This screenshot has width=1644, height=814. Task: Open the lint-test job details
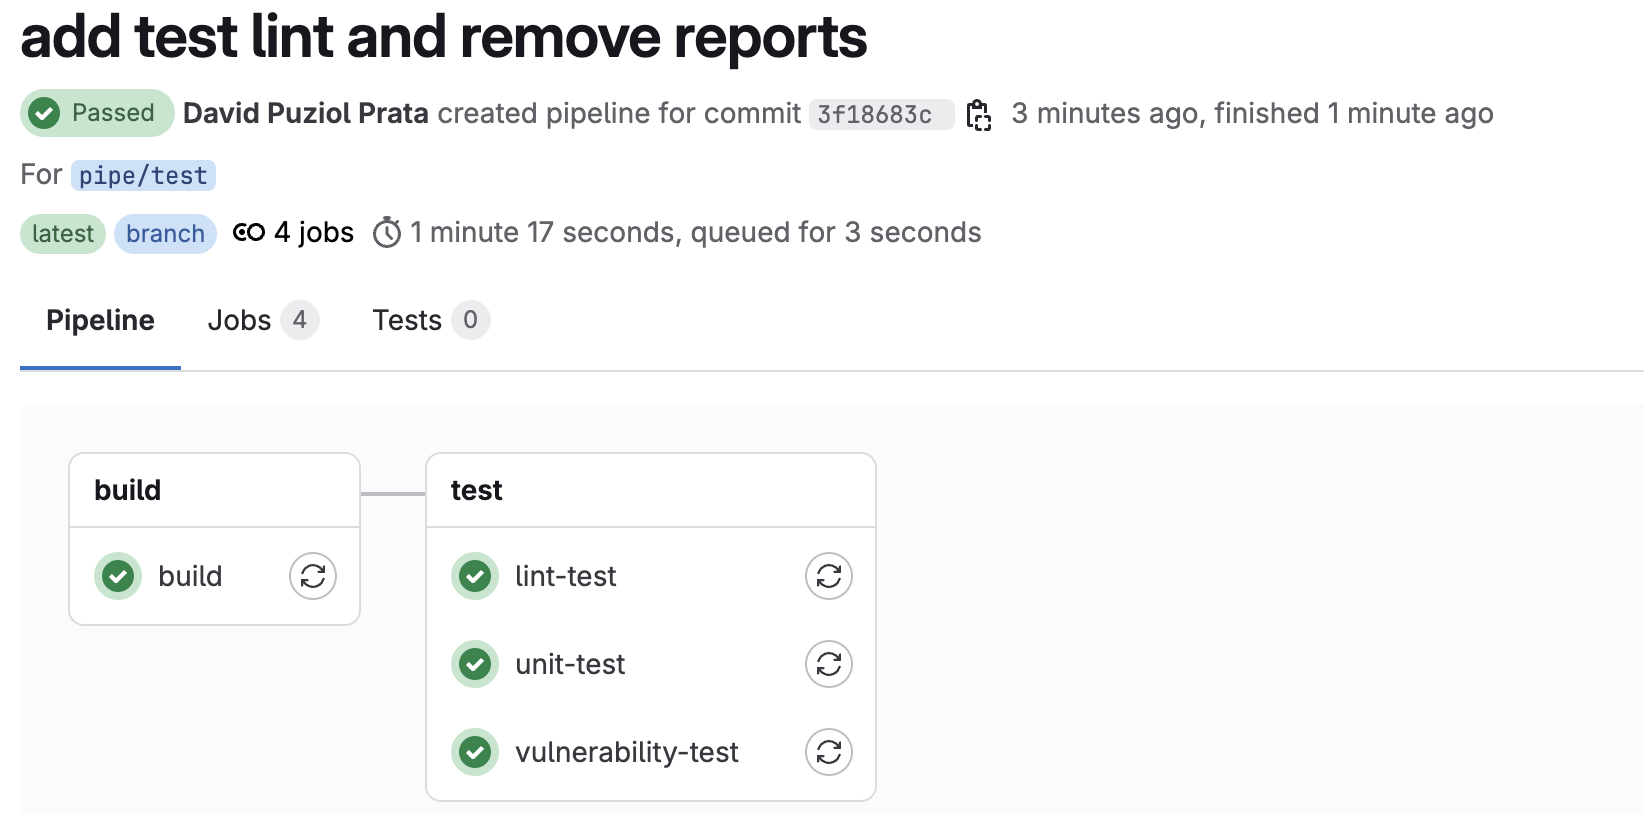(565, 576)
